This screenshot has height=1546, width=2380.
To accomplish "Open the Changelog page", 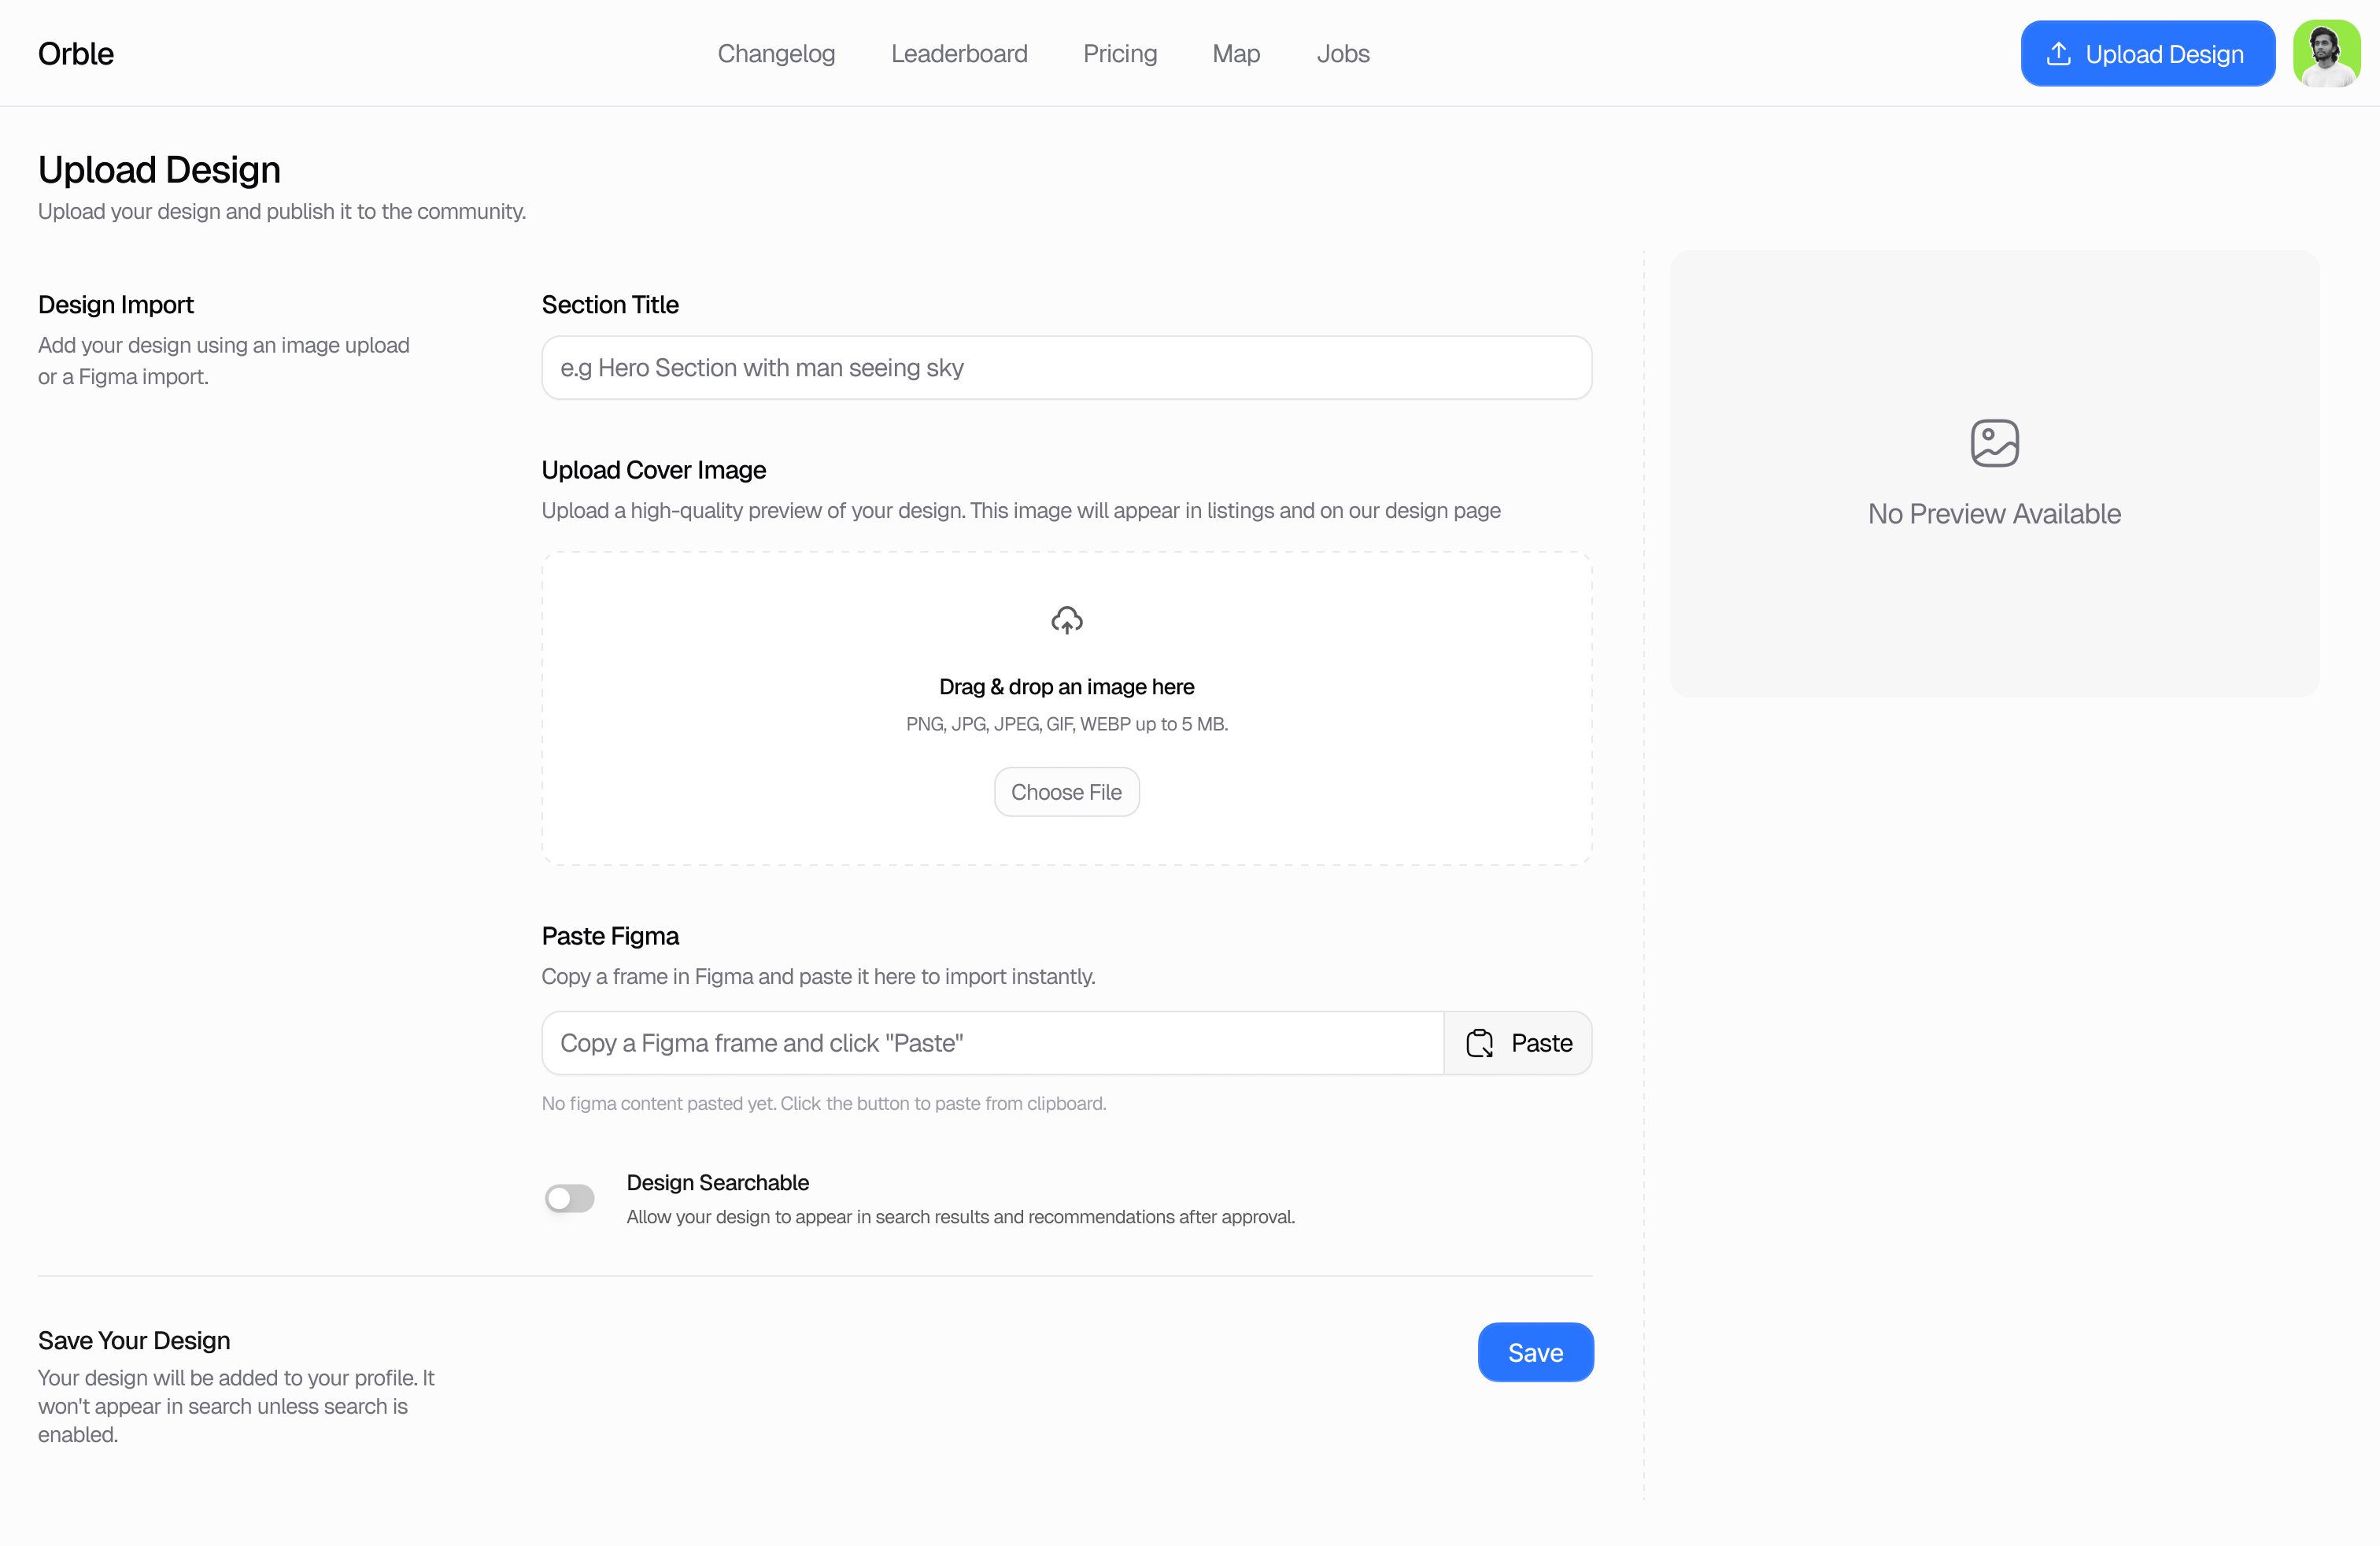I will coord(776,54).
